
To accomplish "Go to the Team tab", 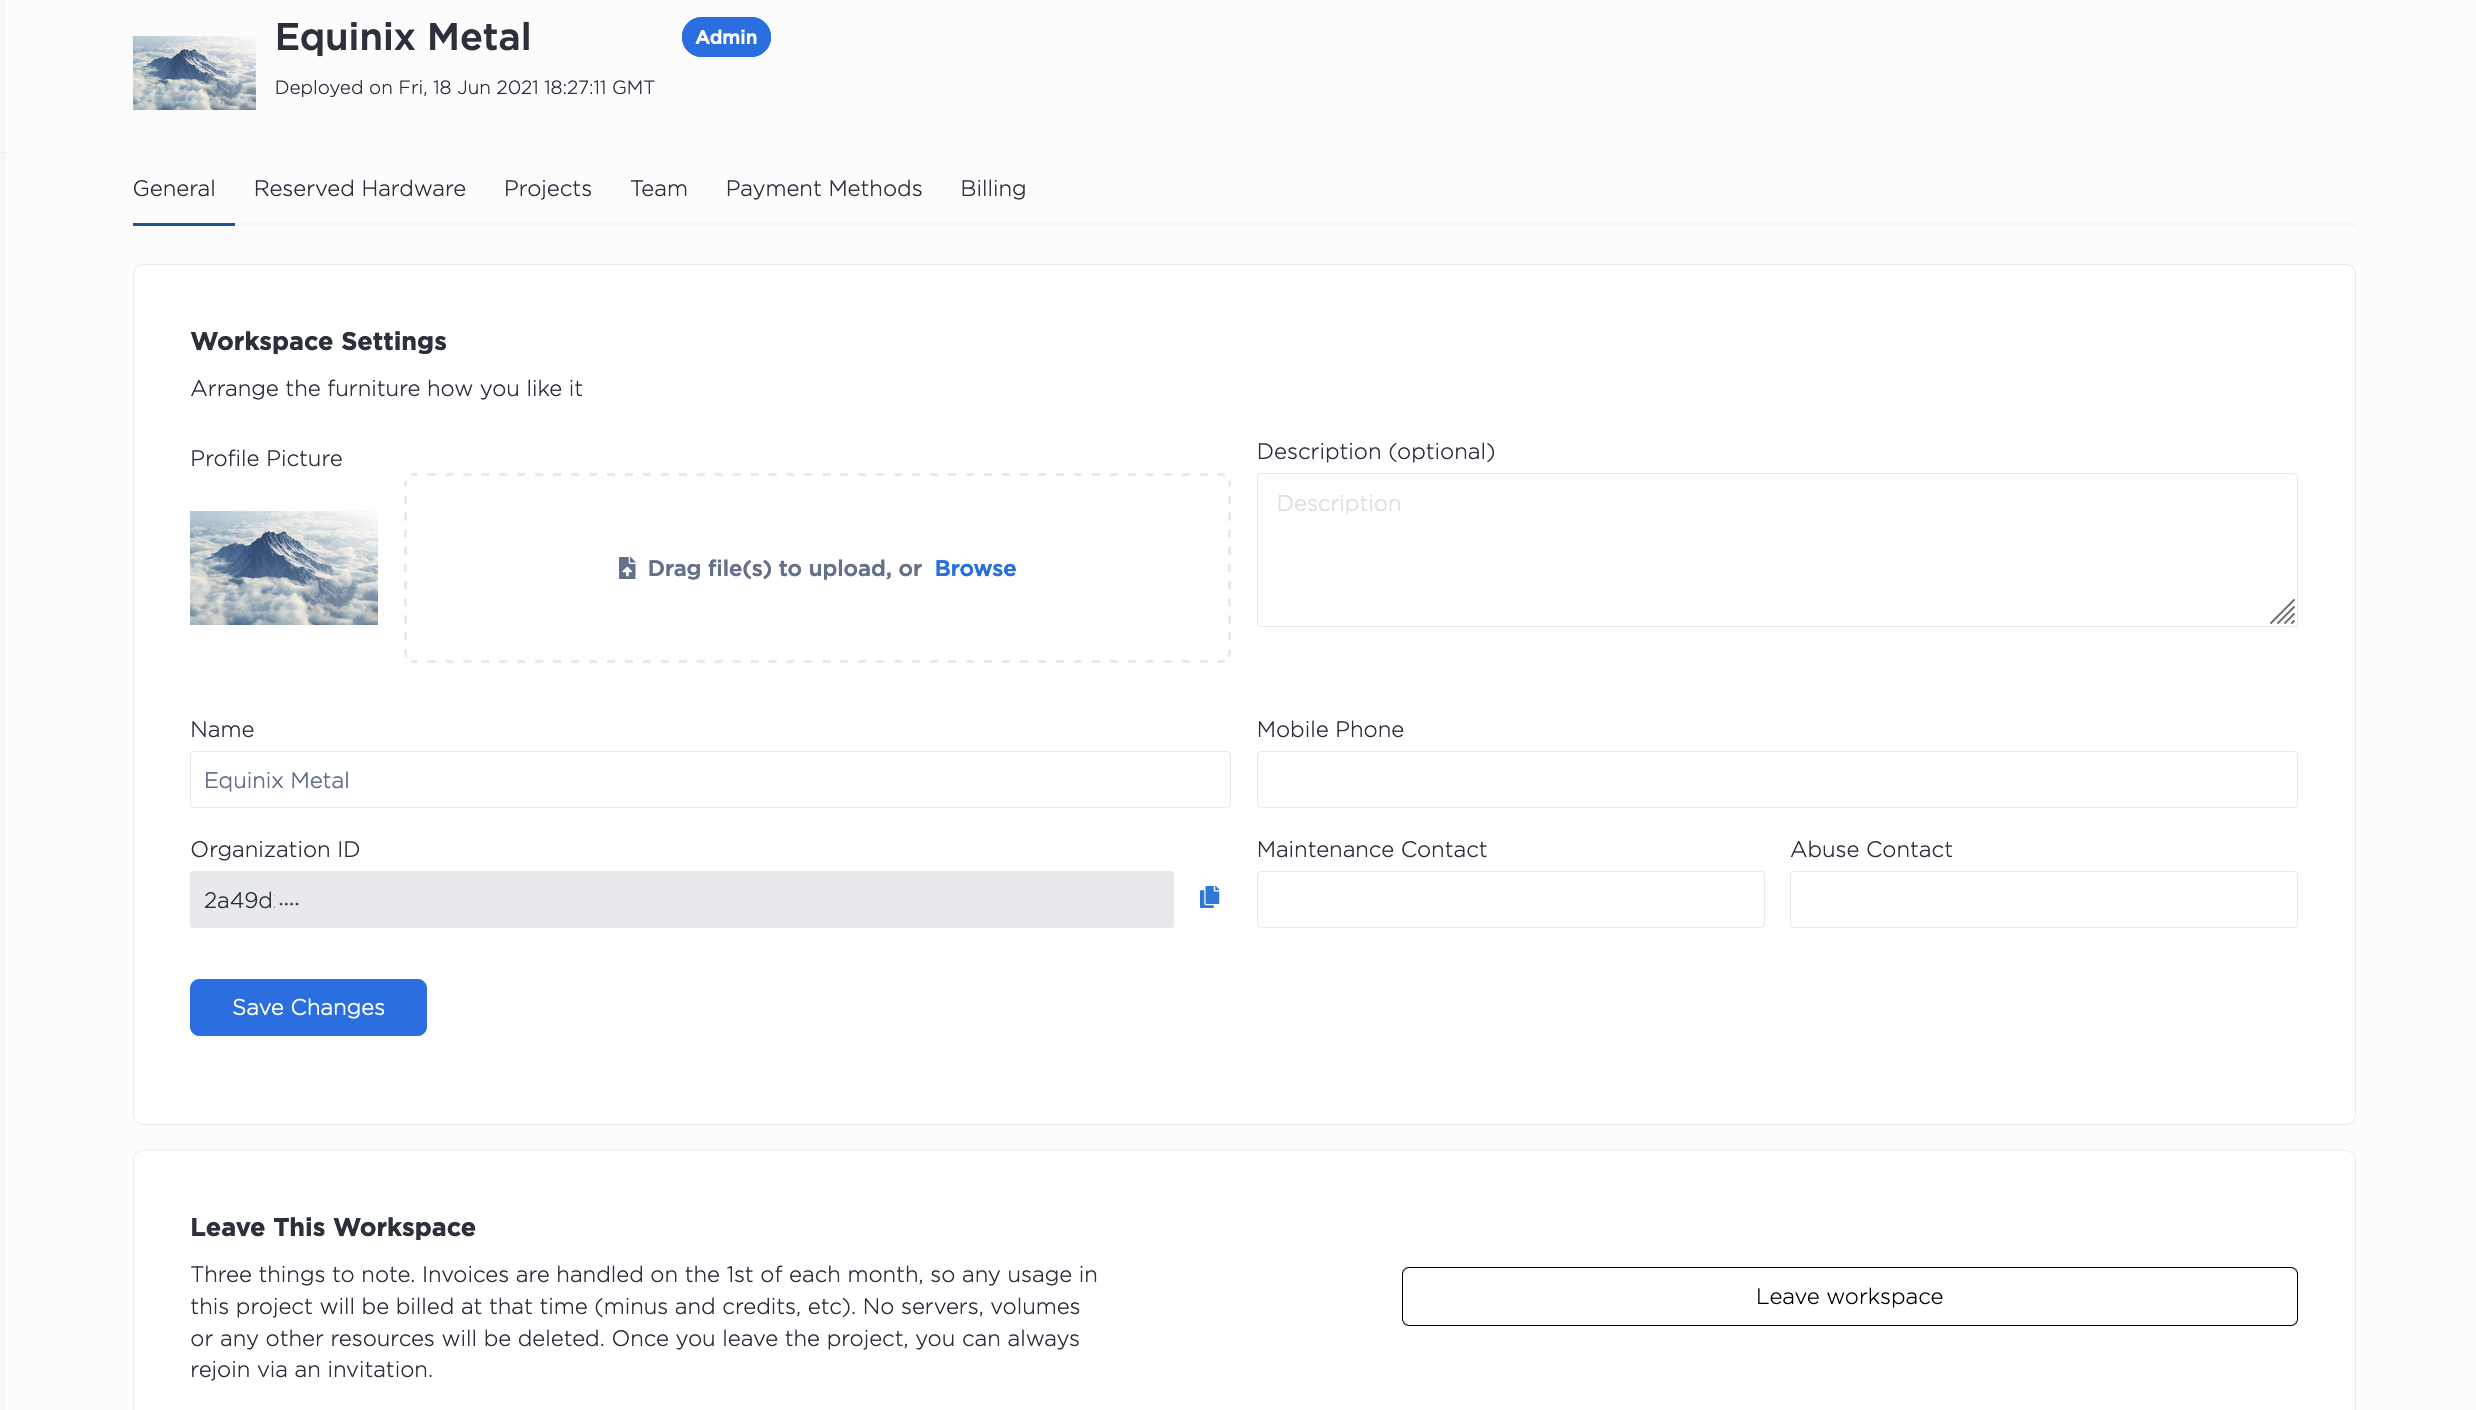I will coord(659,188).
